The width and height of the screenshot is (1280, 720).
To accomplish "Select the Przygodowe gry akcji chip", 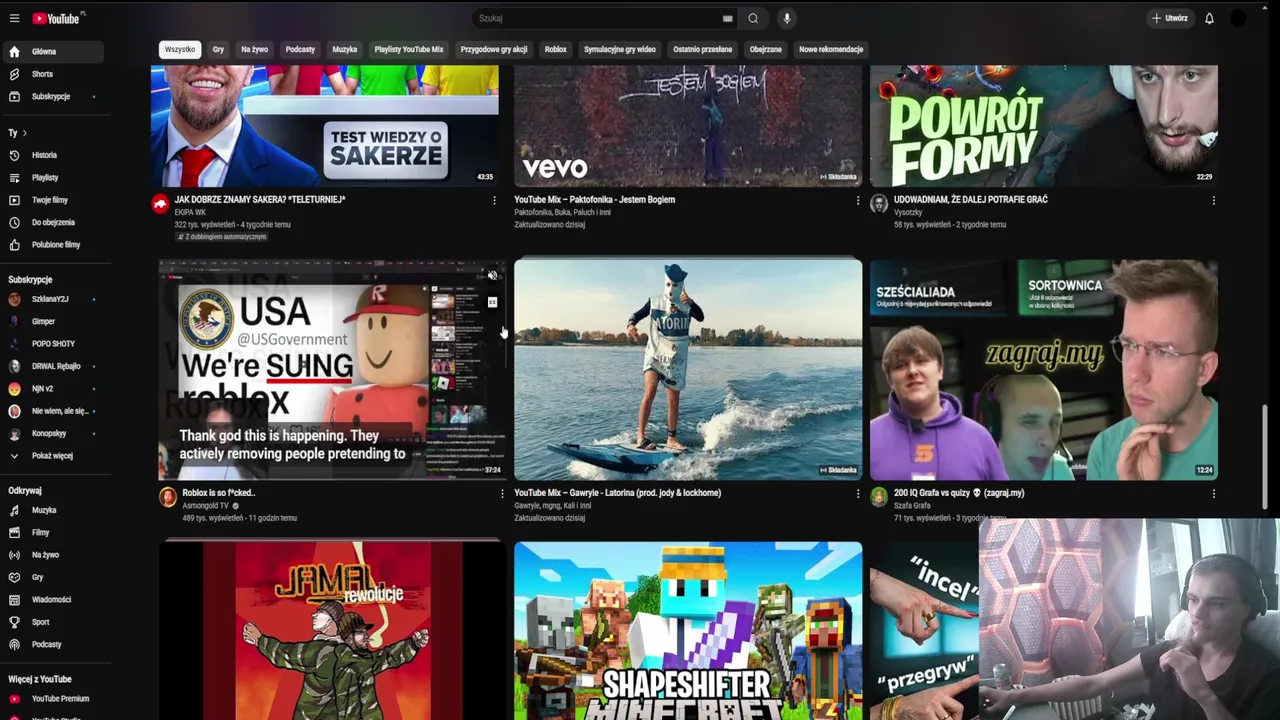I will pos(494,49).
